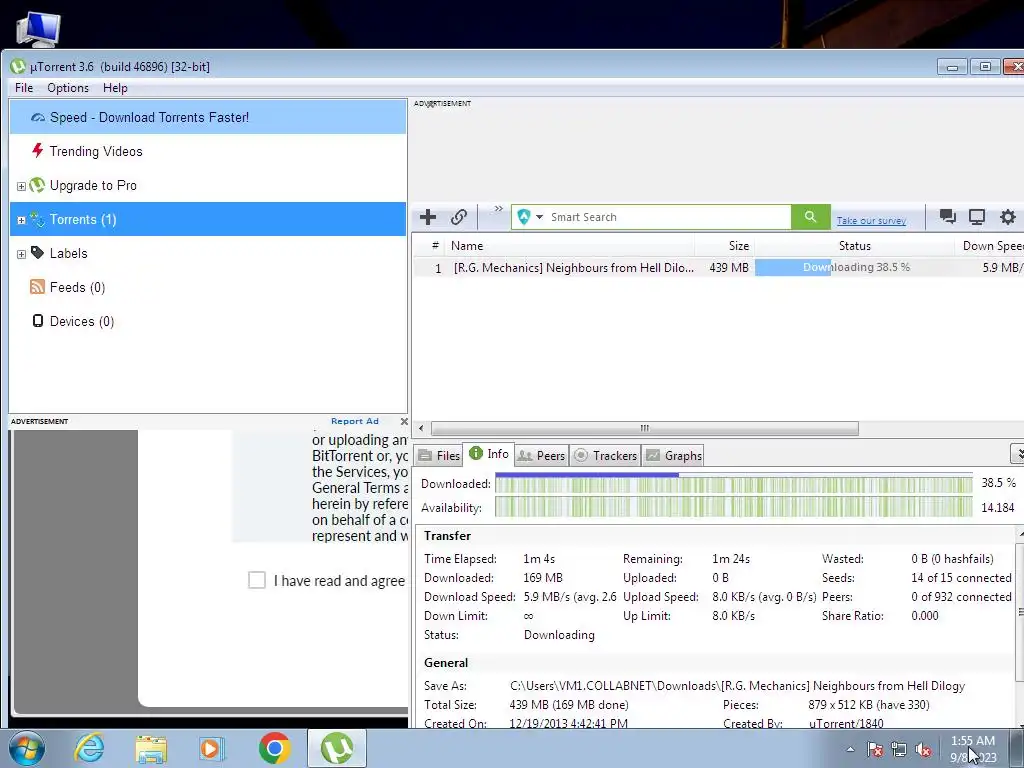Open the search provider shield icon
This screenshot has height=768, width=1024.
coord(524,217)
